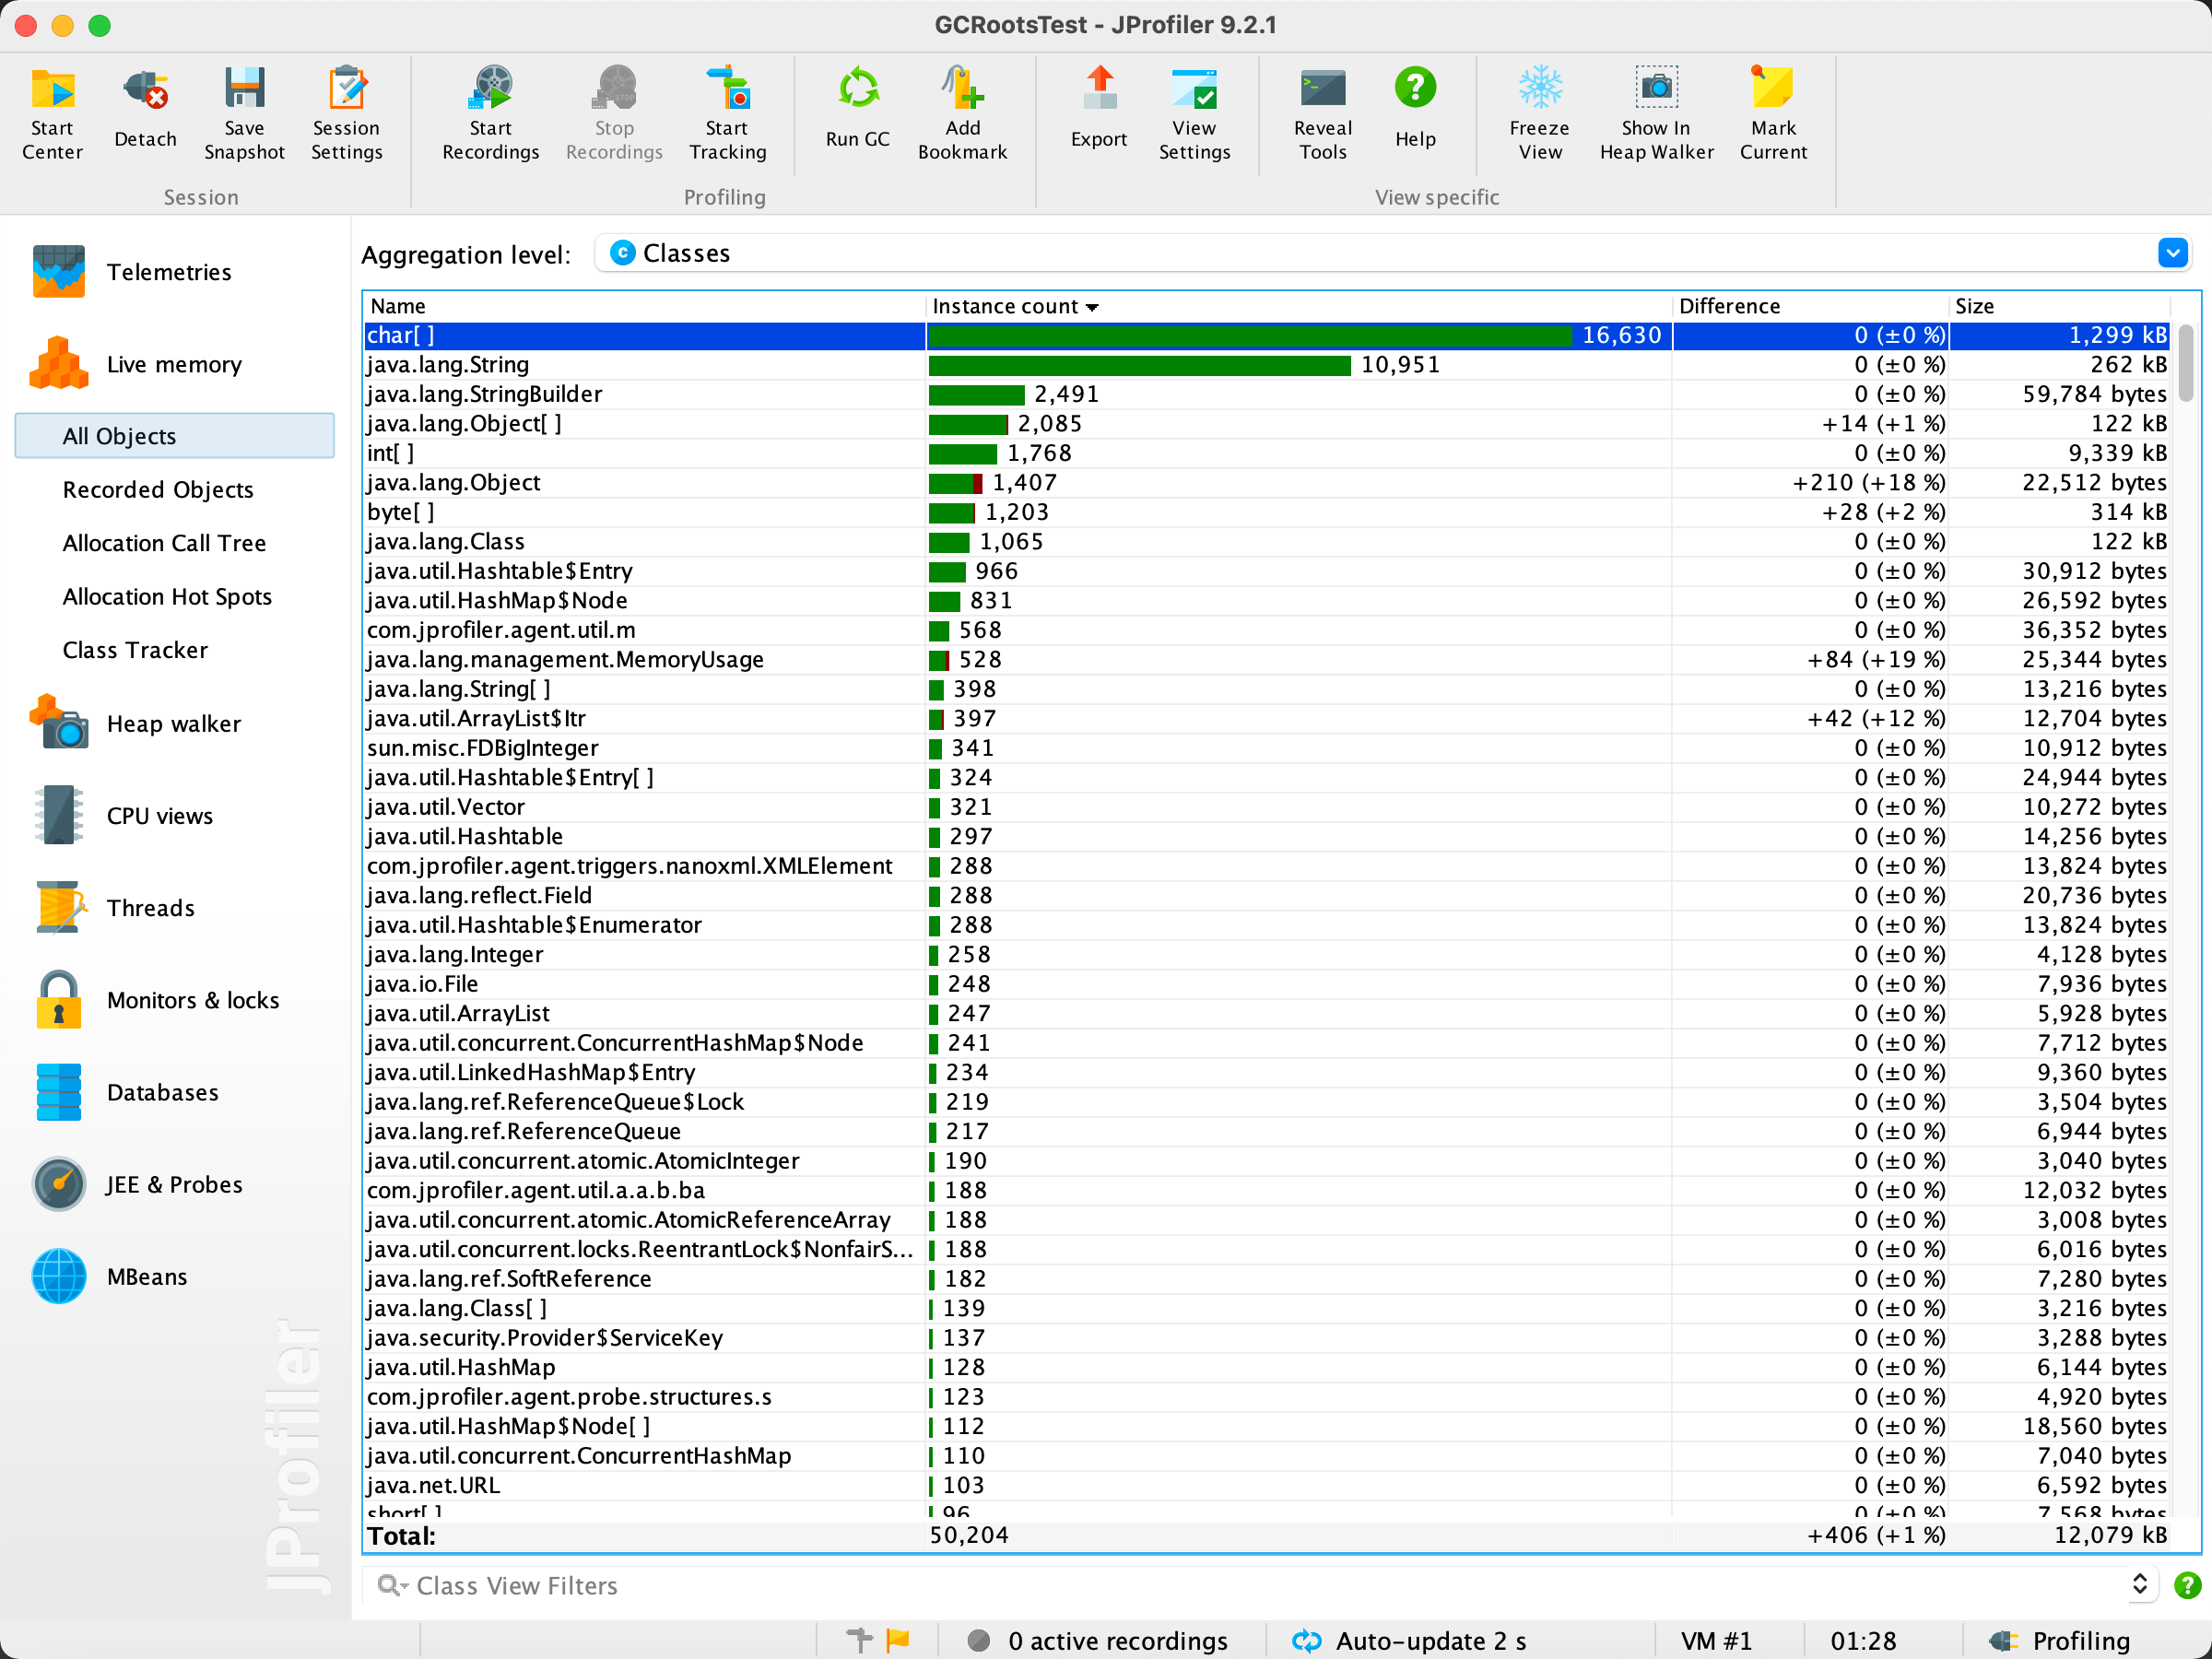Click the green help icon beside filters
This screenshot has height=1659, width=2212.
[2187, 1585]
